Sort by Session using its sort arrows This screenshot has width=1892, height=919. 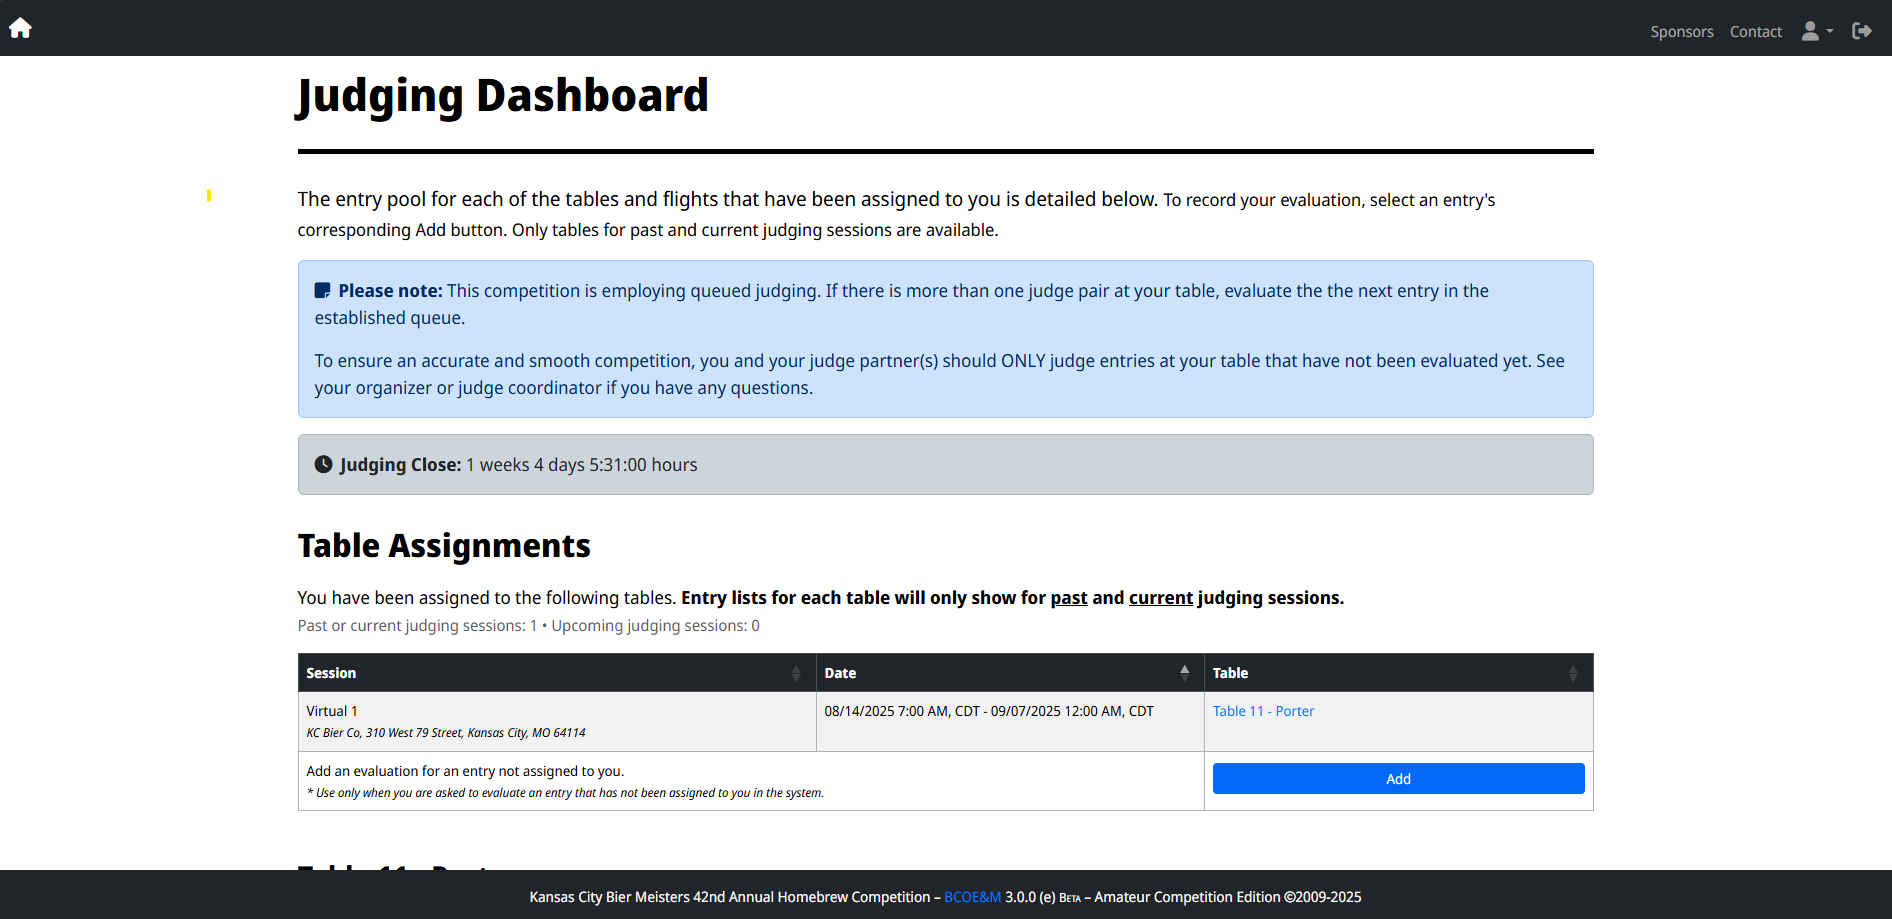click(796, 673)
